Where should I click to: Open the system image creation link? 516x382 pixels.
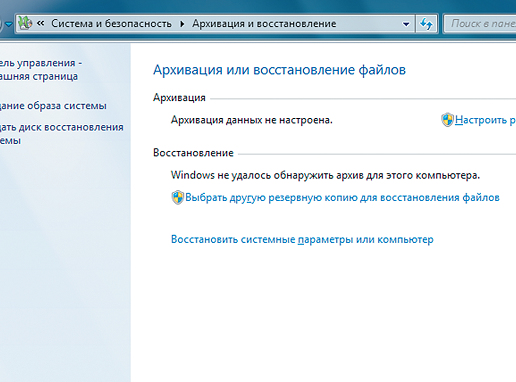point(53,106)
